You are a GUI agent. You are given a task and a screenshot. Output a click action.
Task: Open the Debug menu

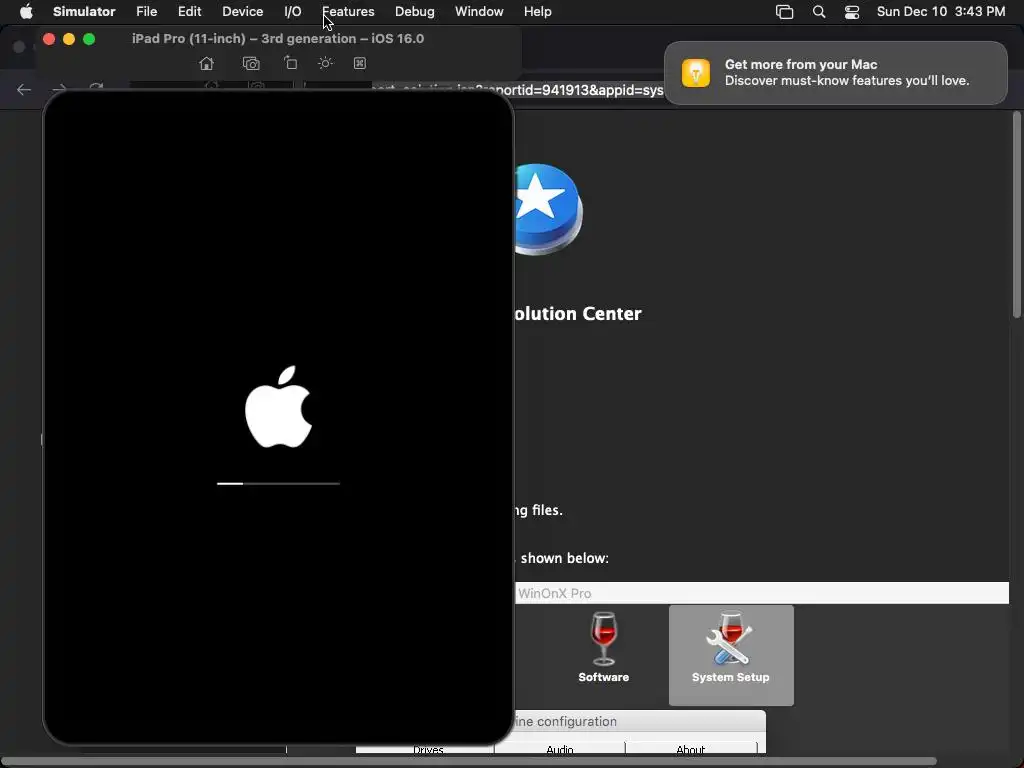pyautogui.click(x=415, y=12)
